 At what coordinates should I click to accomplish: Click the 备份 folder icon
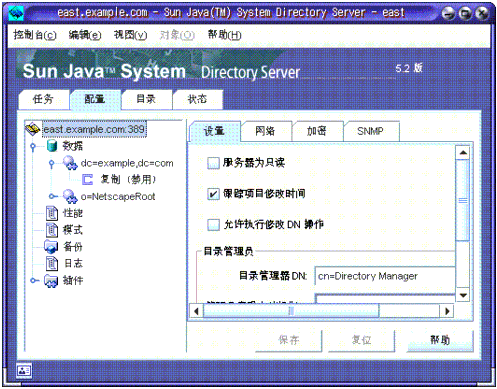51,247
